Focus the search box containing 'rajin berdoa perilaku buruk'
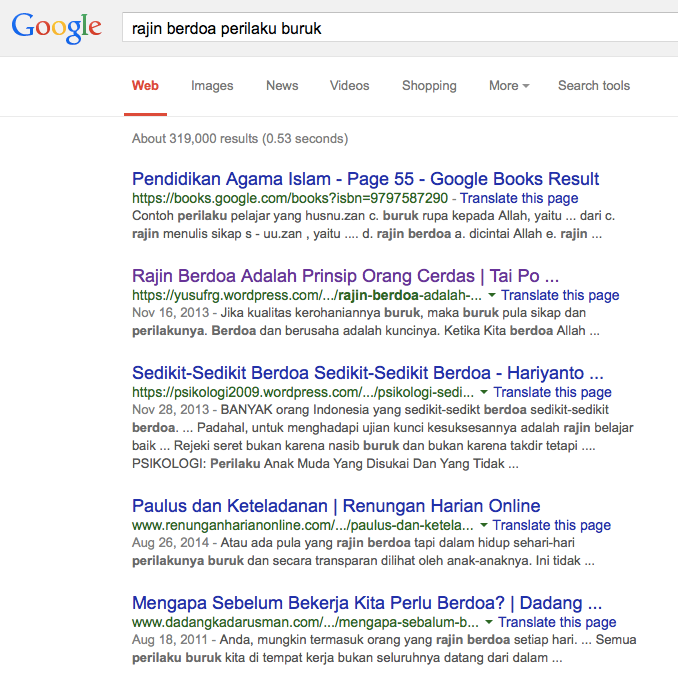The width and height of the screenshot is (678, 676). (x=400, y=28)
